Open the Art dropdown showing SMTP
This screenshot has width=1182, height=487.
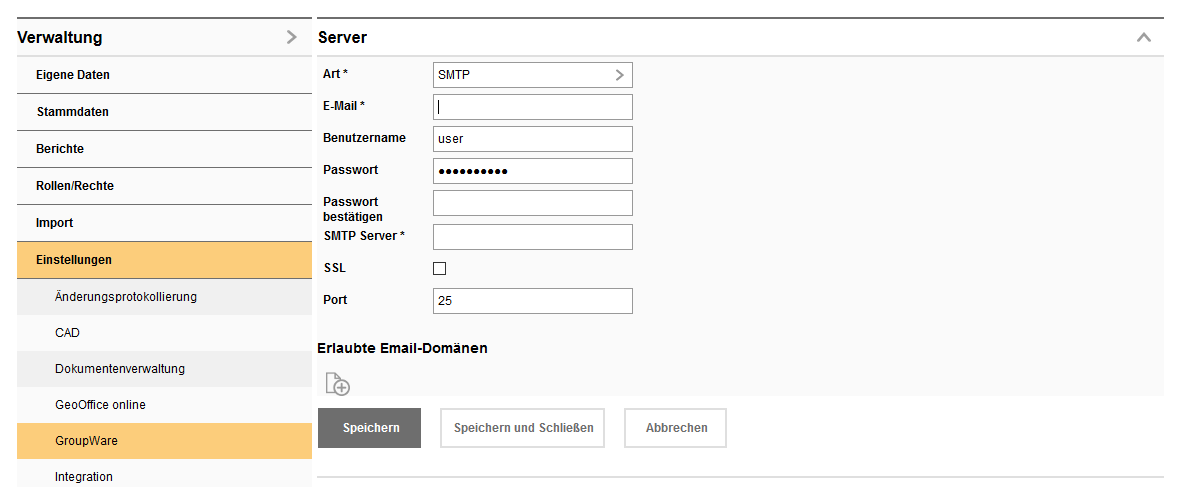(x=532, y=75)
